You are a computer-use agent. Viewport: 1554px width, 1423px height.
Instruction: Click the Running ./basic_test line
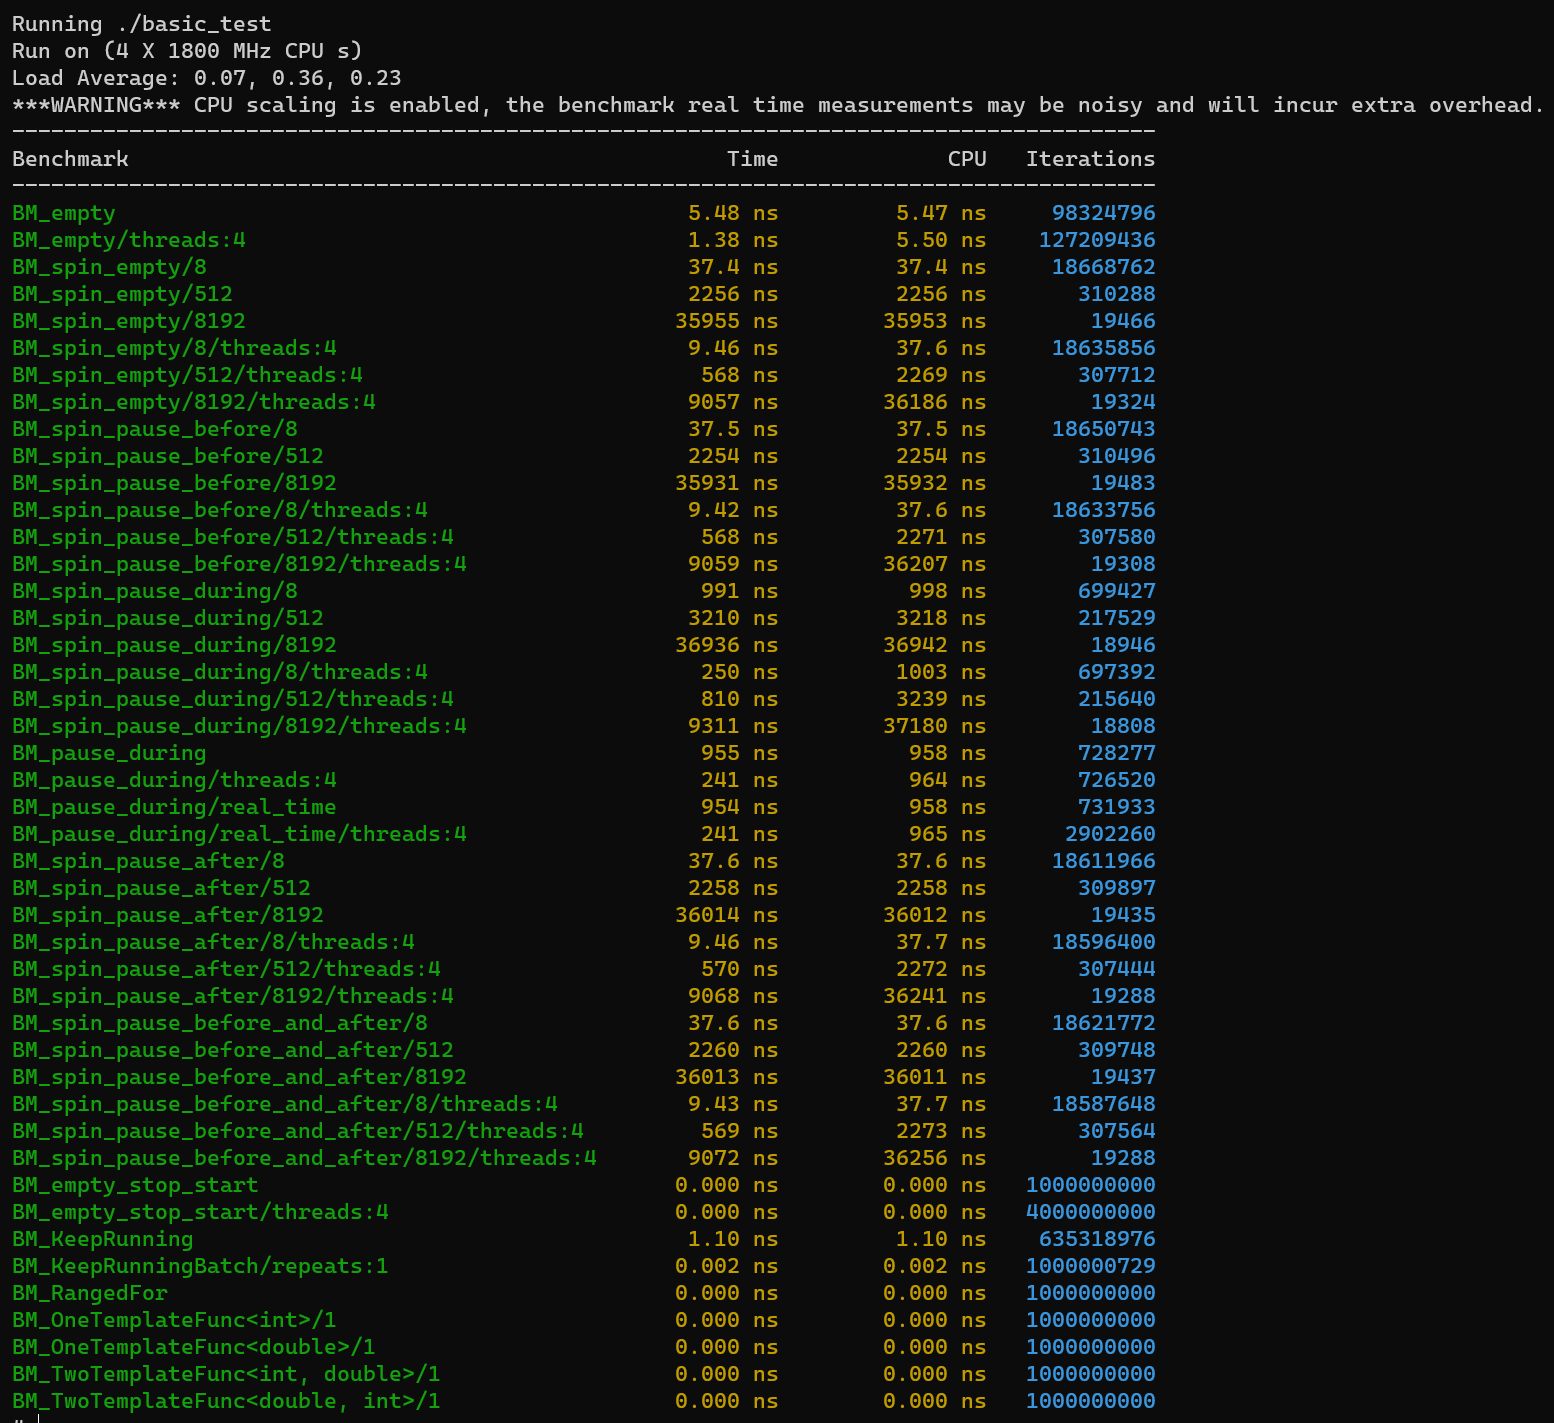142,24
